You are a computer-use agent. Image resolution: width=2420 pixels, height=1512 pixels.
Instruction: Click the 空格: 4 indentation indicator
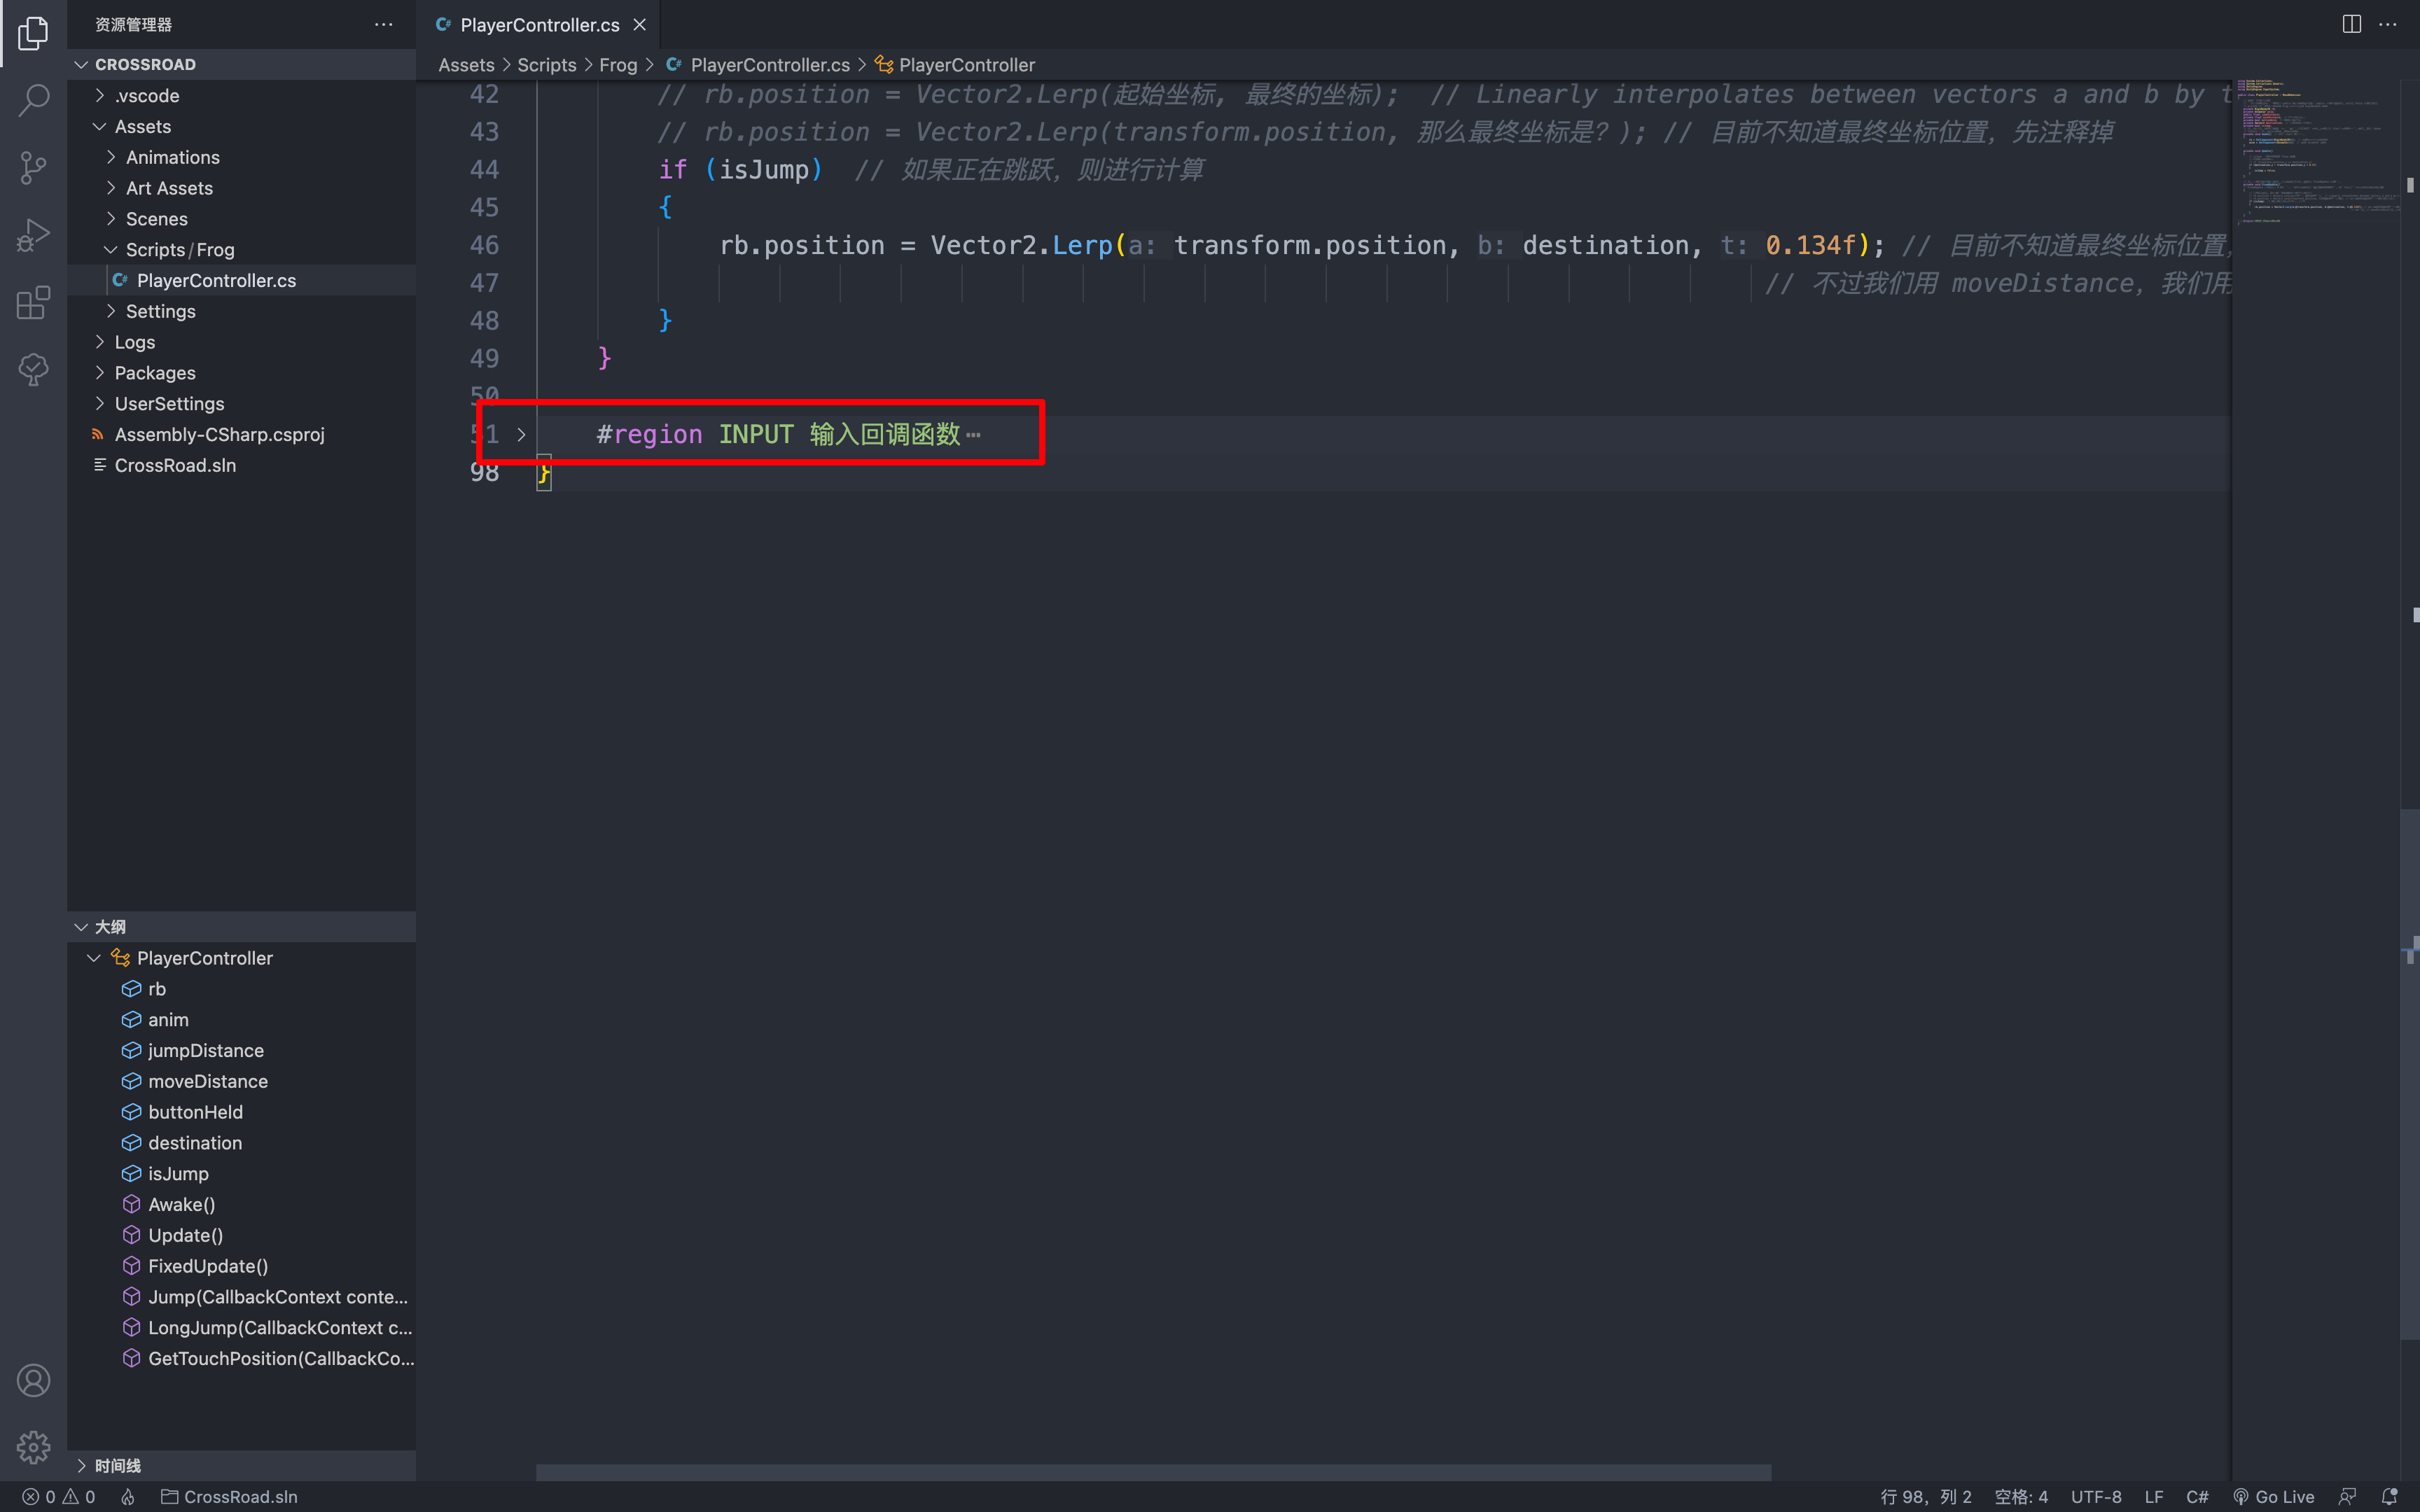(x=2021, y=1497)
